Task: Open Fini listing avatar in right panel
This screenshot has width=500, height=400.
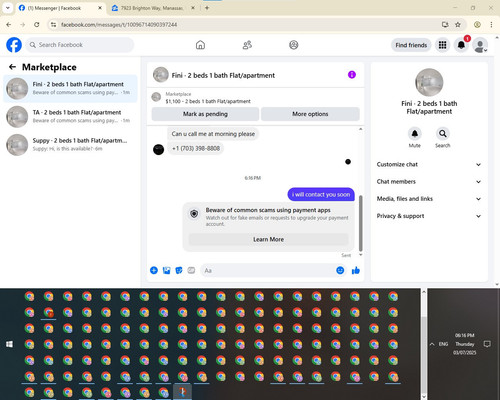Action: tap(429, 82)
